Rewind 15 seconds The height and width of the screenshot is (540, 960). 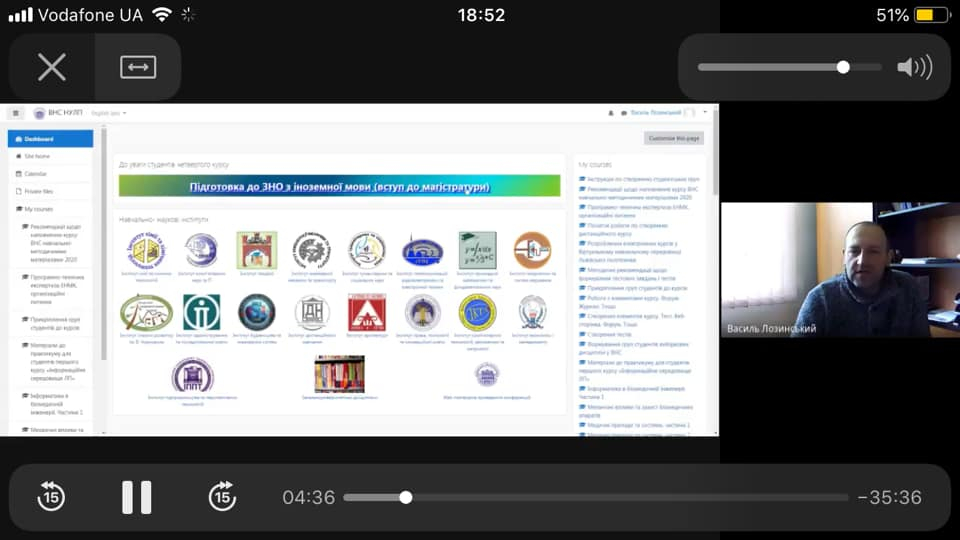tap(51, 497)
